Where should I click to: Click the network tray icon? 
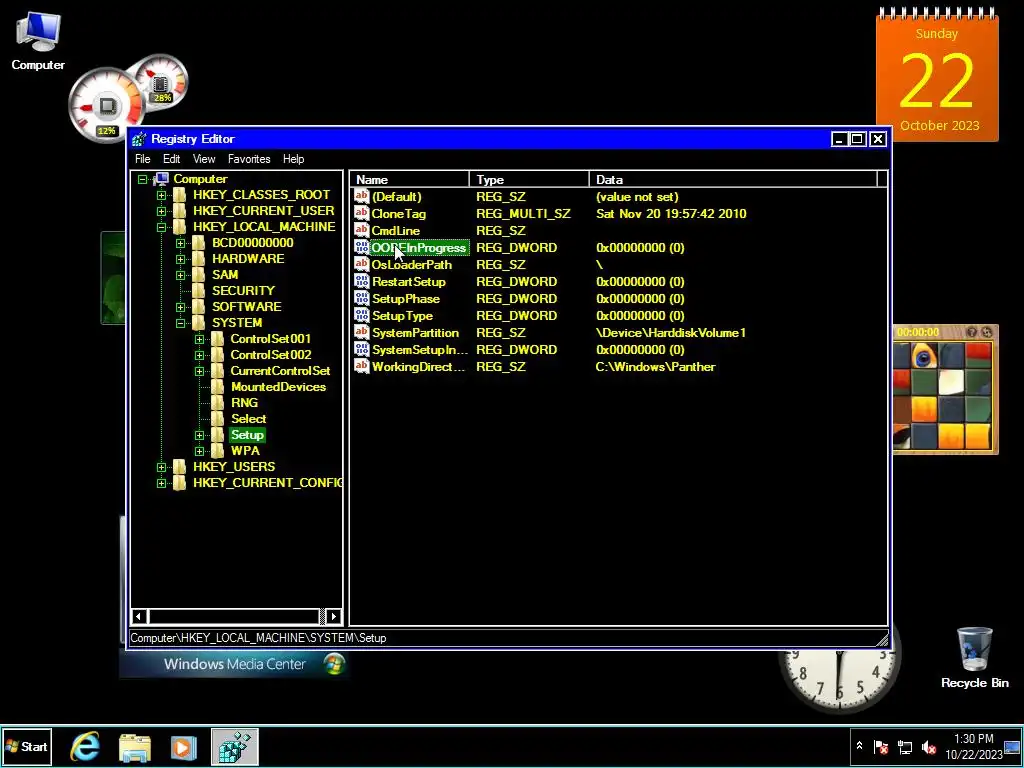904,746
